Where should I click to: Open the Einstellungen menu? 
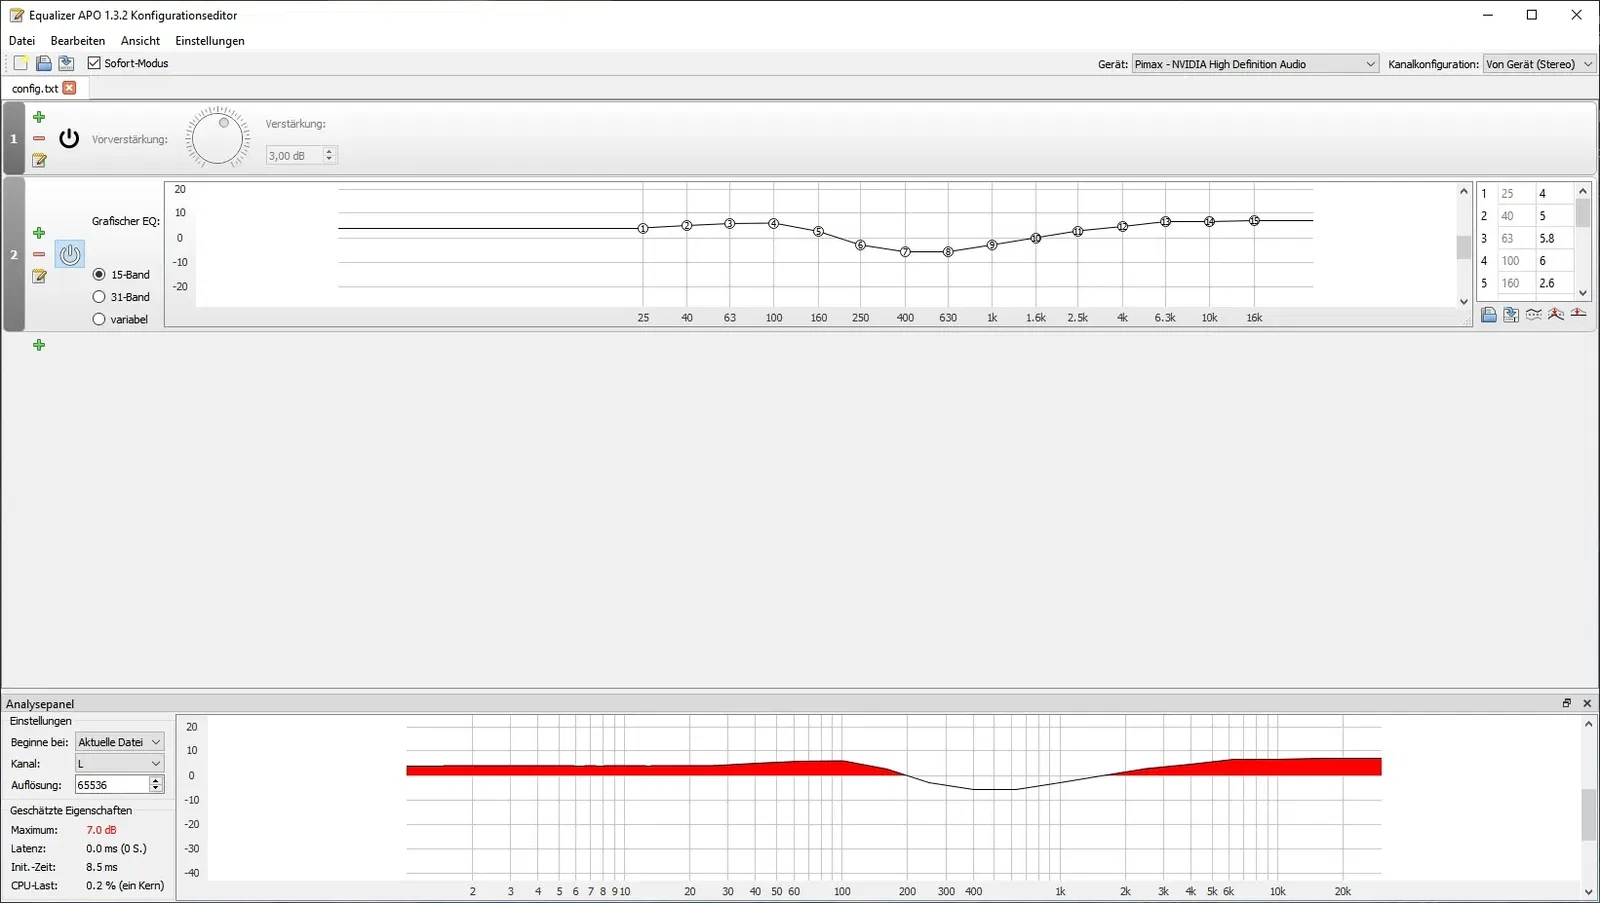(210, 41)
